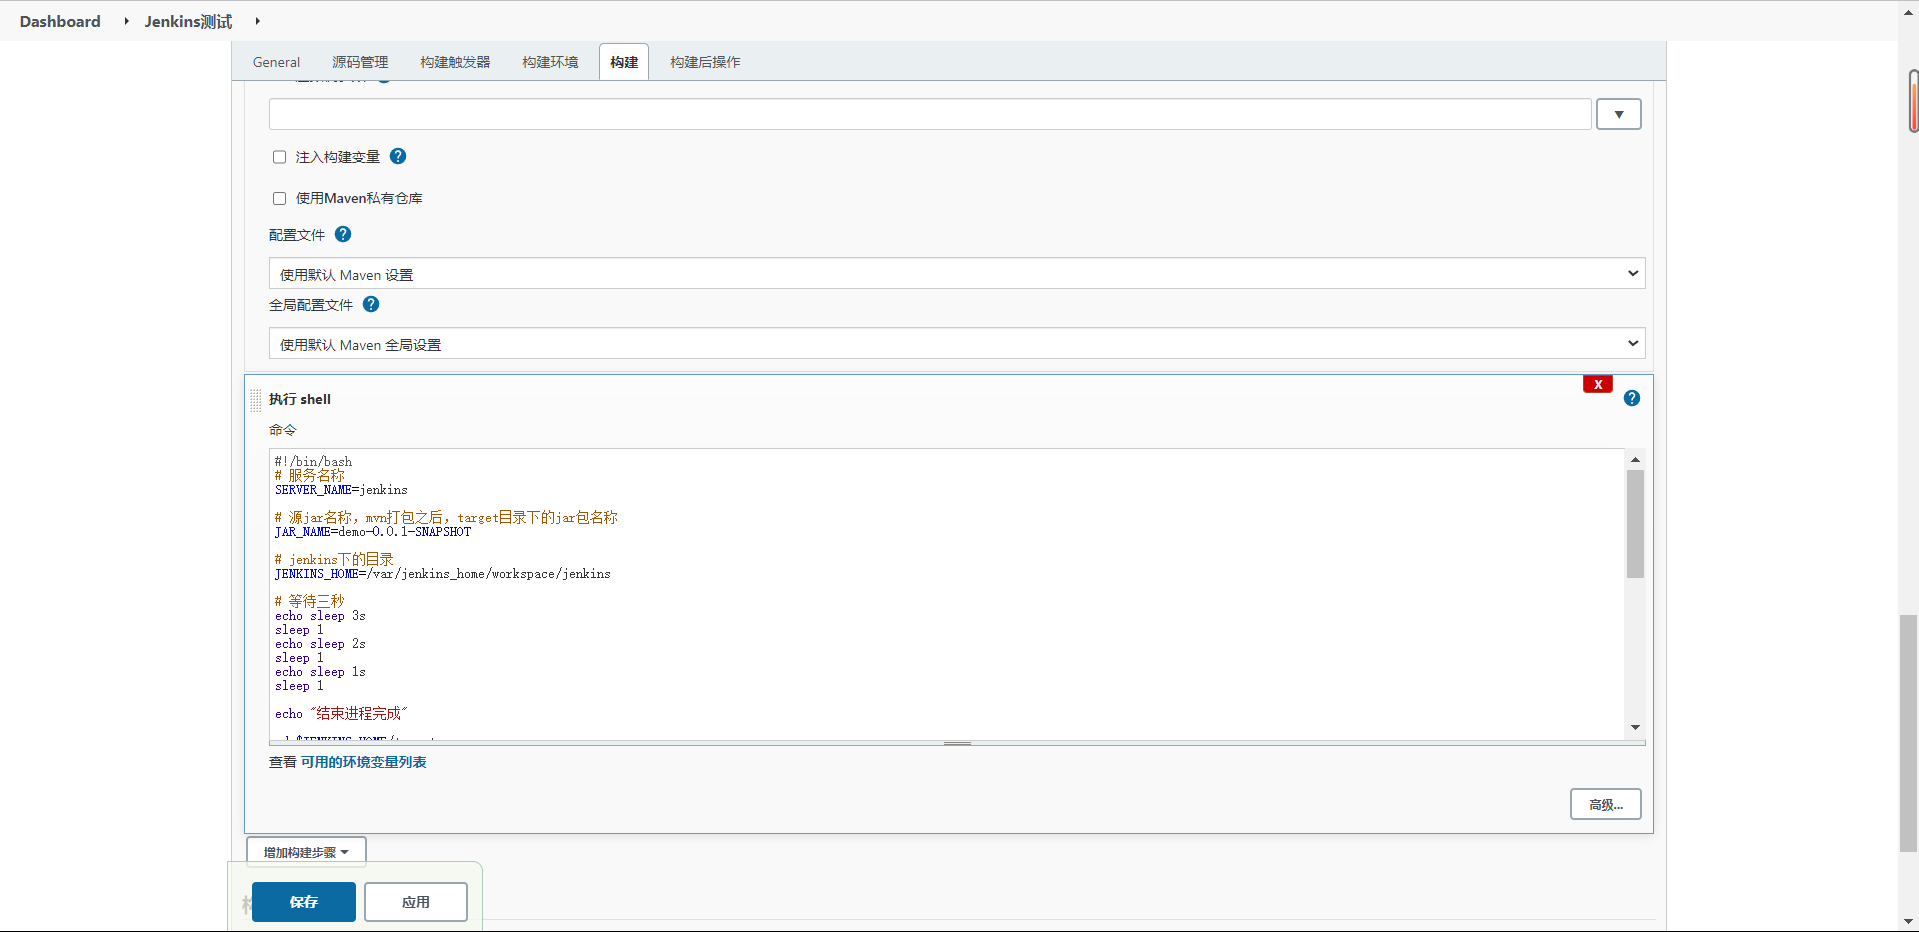Image resolution: width=1919 pixels, height=932 pixels.
Task: Show help for 执行 shell step
Action: pos(1631,398)
